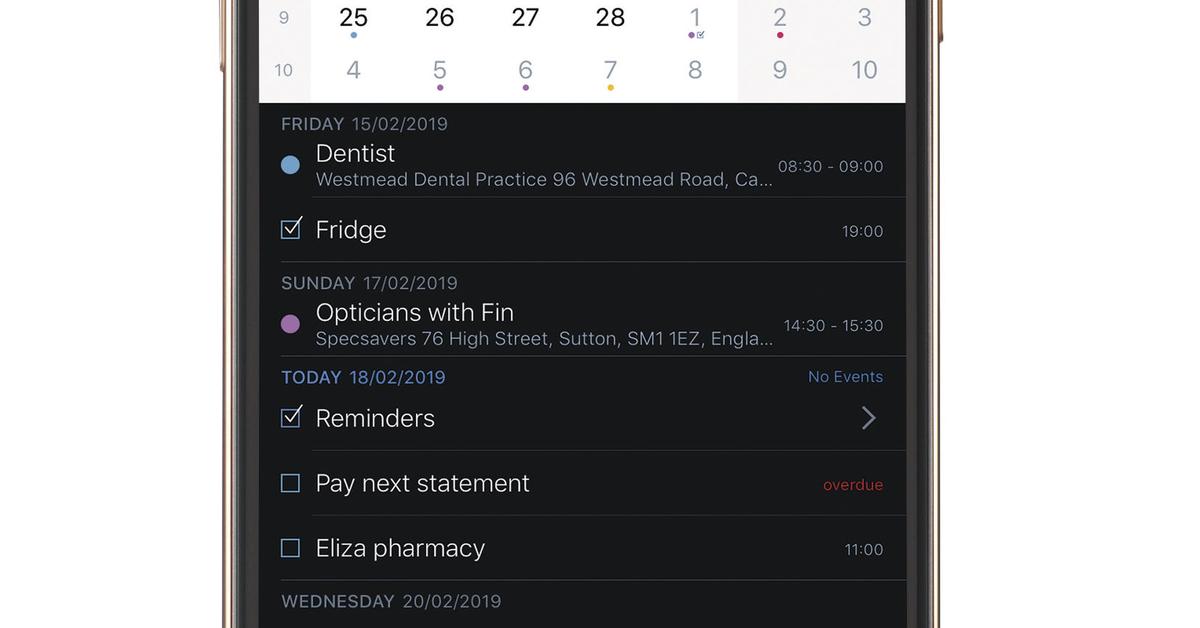Jump to TODAY 18/02/2019 header
The height and width of the screenshot is (628, 1200).
point(363,378)
